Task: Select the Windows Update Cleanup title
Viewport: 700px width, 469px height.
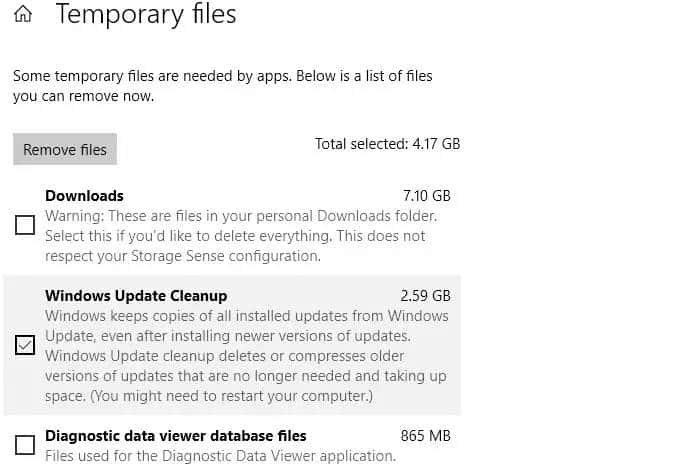Action: [136, 296]
